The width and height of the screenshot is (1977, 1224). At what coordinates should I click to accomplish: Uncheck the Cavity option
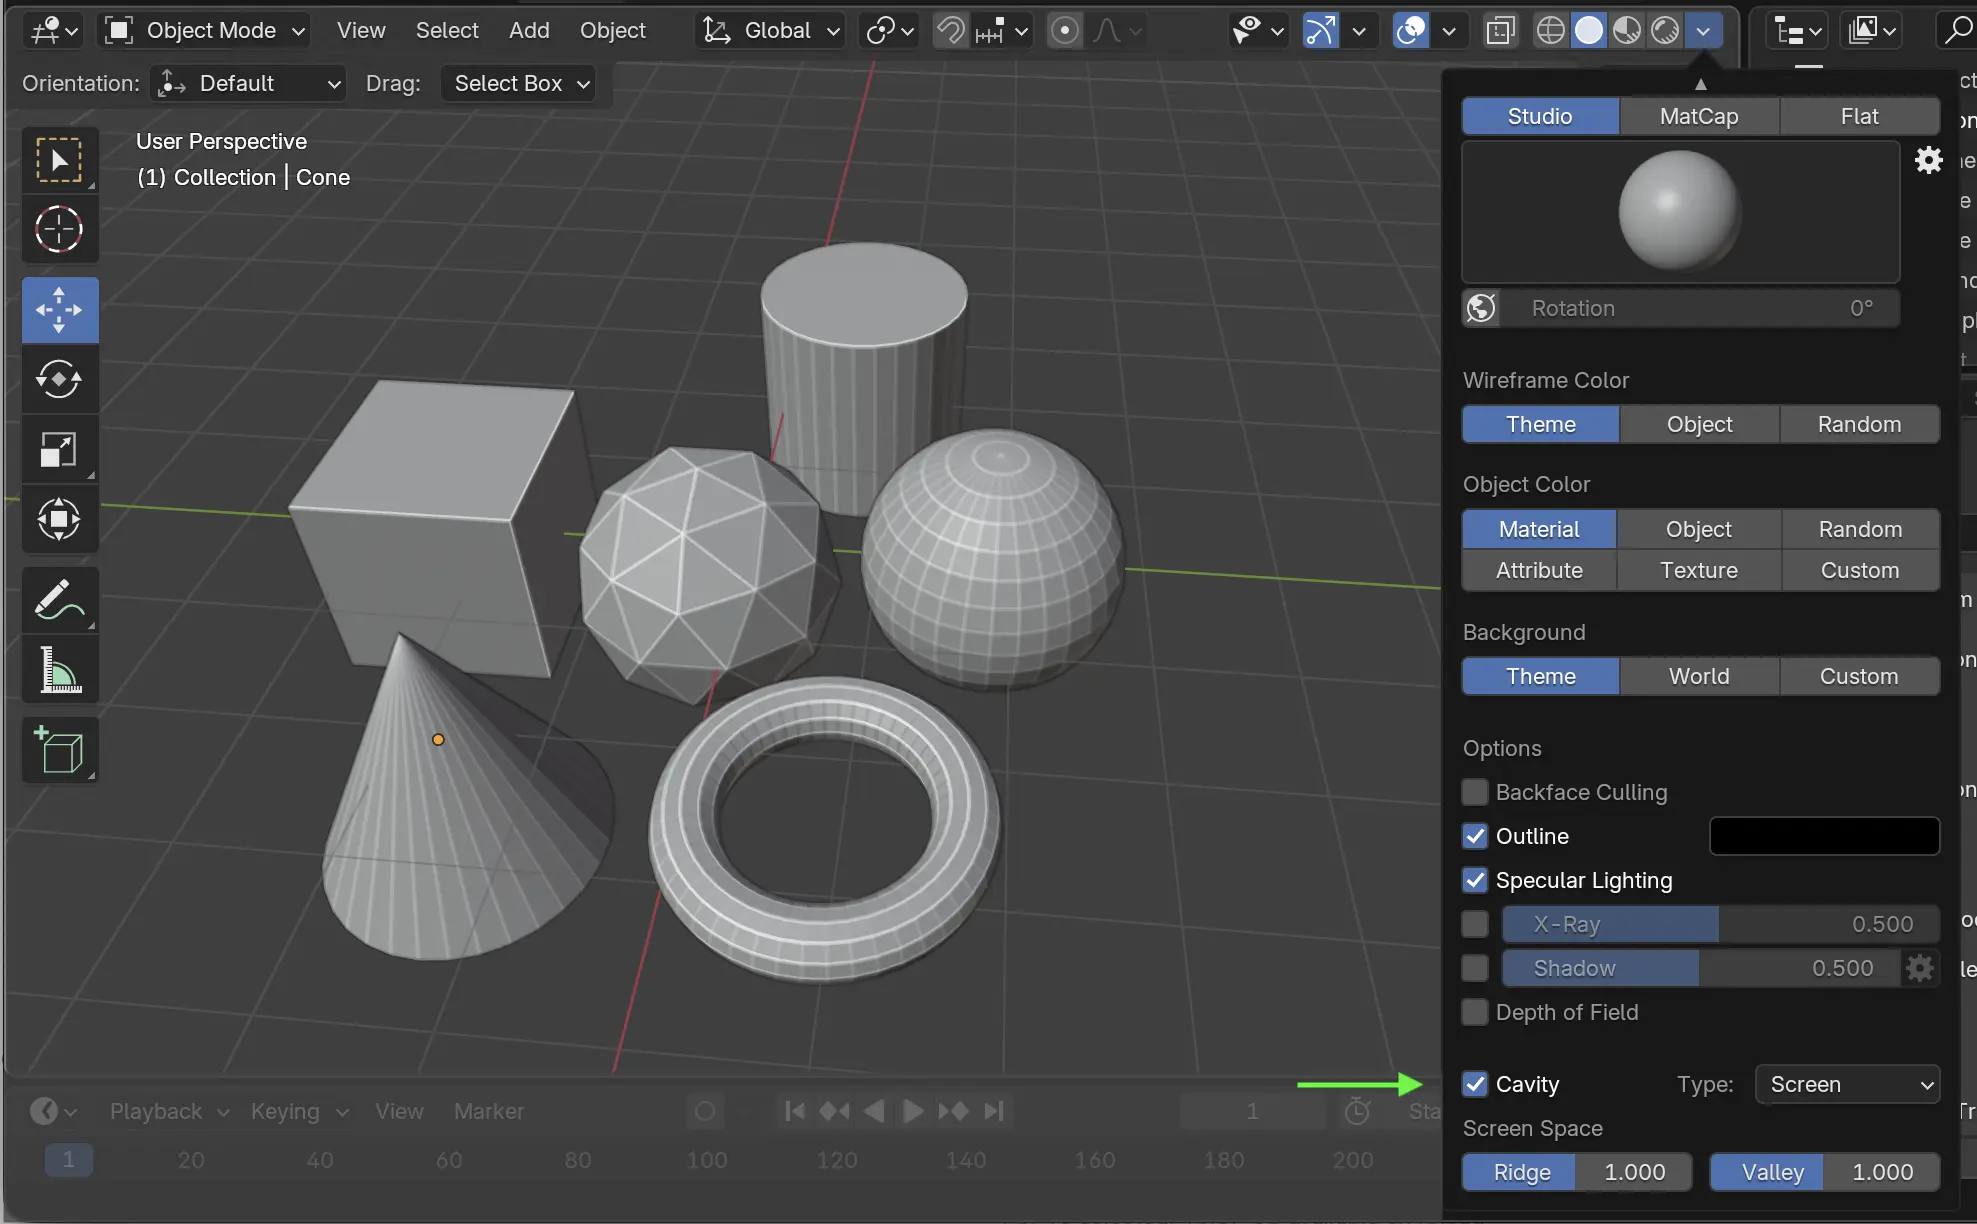(x=1475, y=1084)
